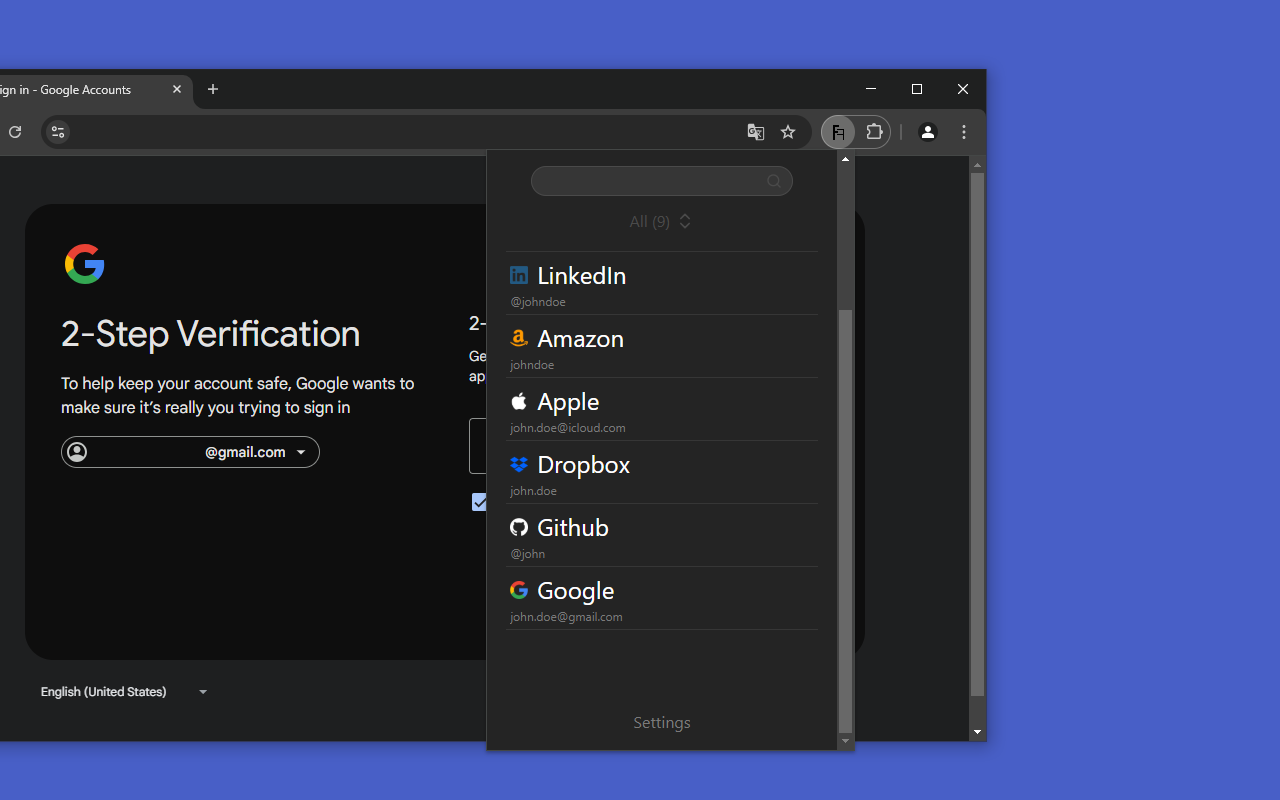The height and width of the screenshot is (800, 1280).
Task: Open Settings at the popup bottom
Action: (661, 722)
